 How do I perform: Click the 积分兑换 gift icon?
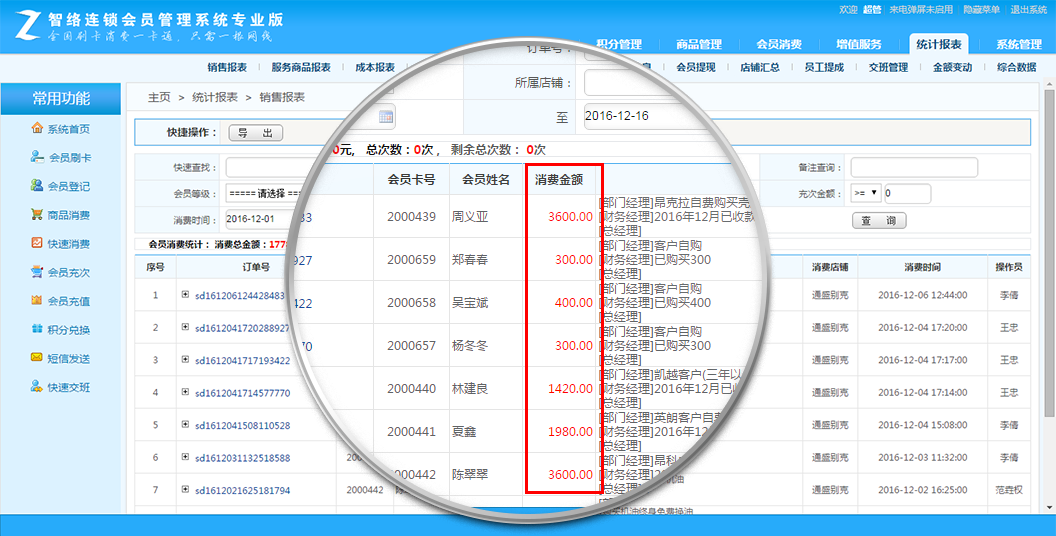point(37,329)
